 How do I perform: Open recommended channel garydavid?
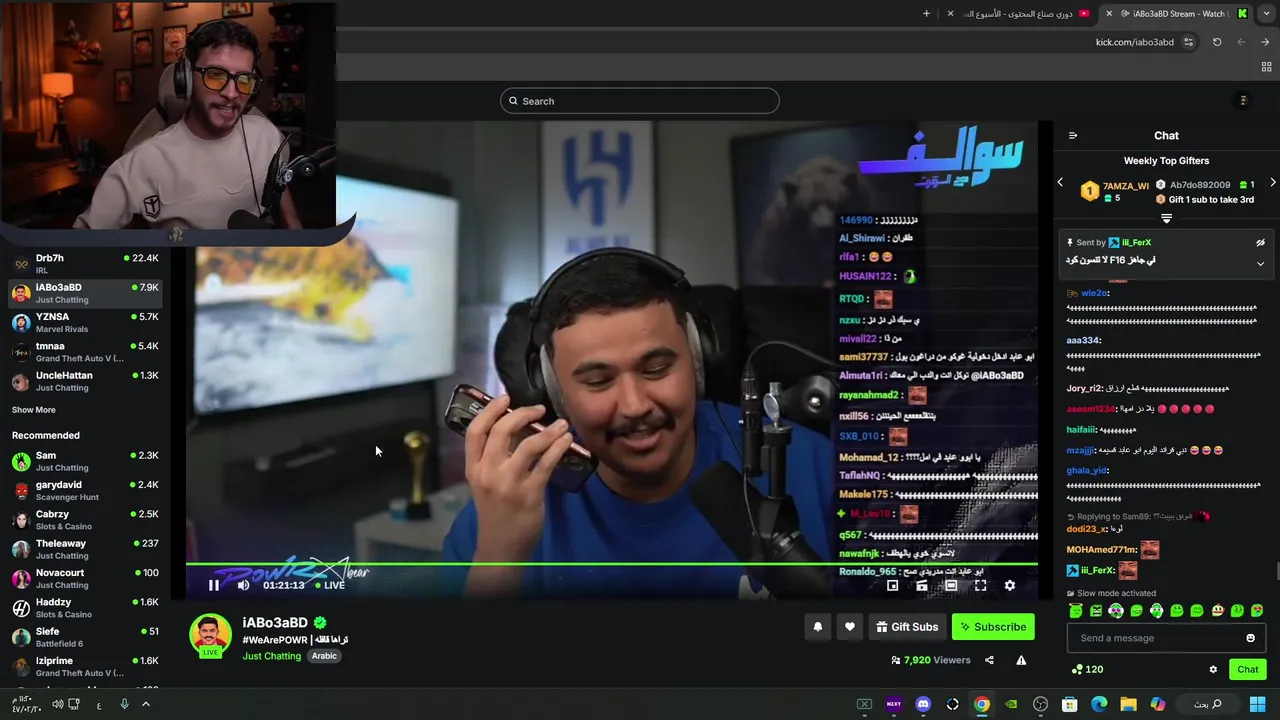coord(84,490)
